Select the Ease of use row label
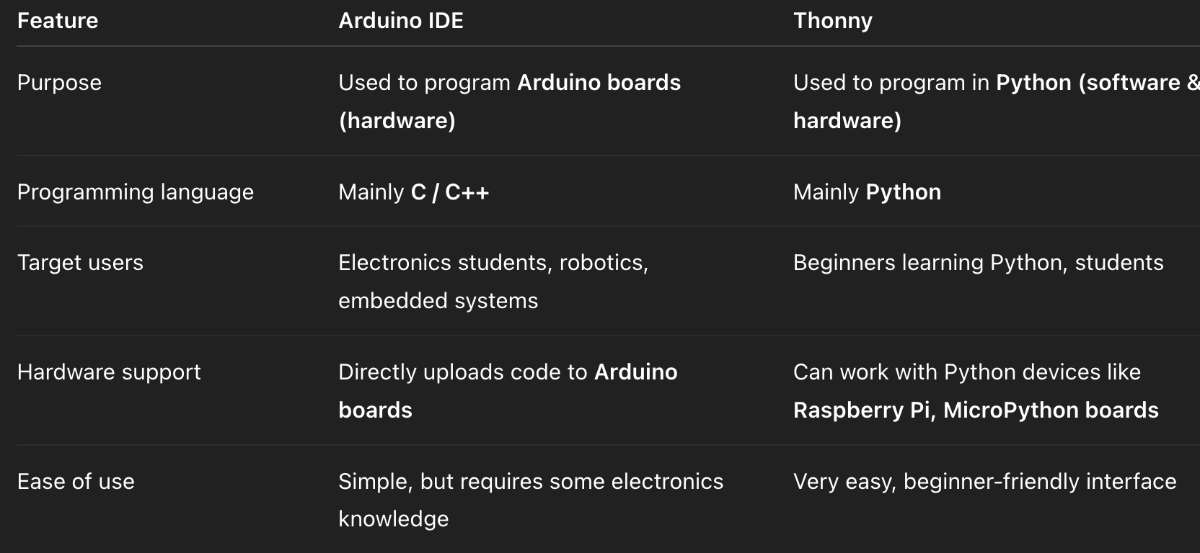This screenshot has width=1200, height=553. pos(75,482)
